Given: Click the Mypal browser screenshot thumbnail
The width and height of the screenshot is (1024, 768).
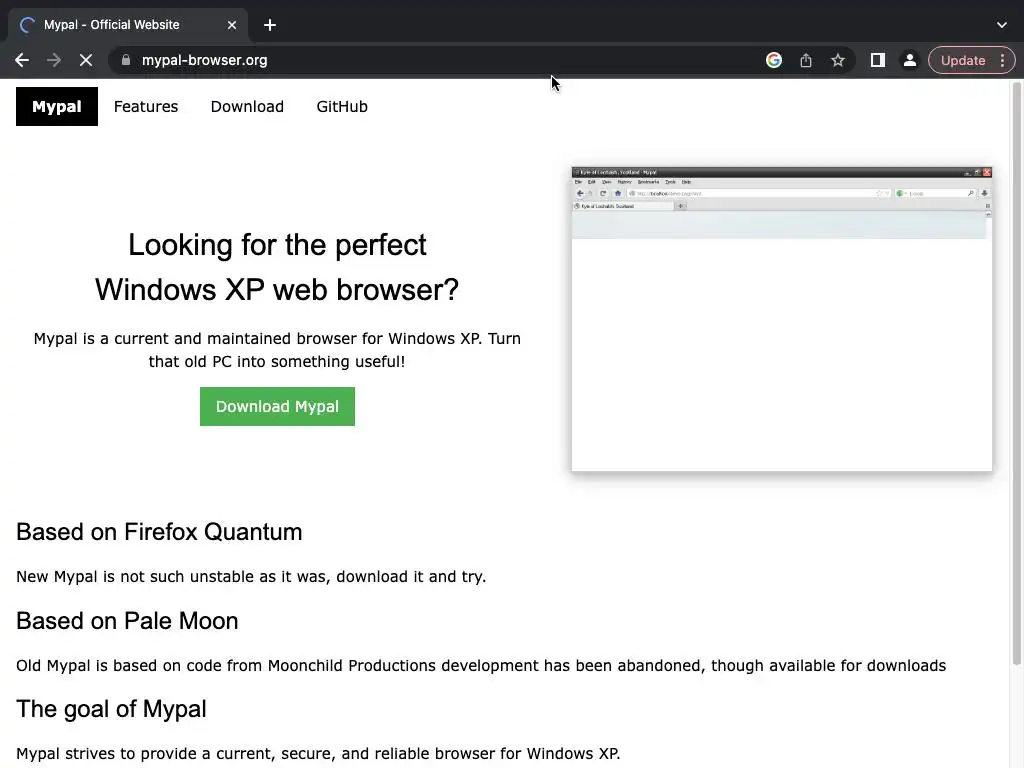Looking at the screenshot, I should (781, 318).
